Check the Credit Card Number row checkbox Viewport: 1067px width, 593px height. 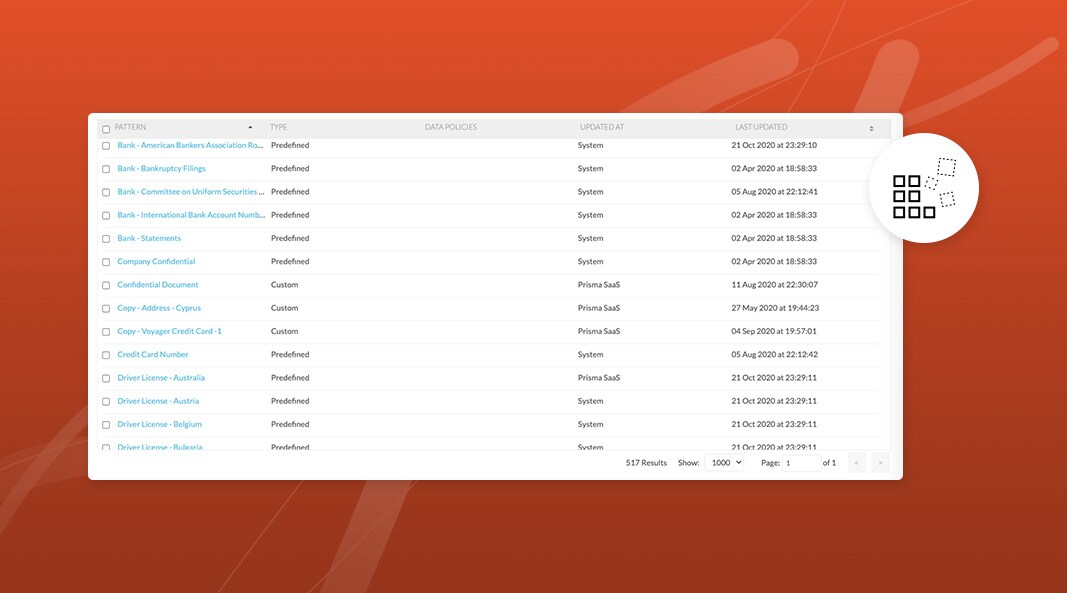tap(105, 355)
